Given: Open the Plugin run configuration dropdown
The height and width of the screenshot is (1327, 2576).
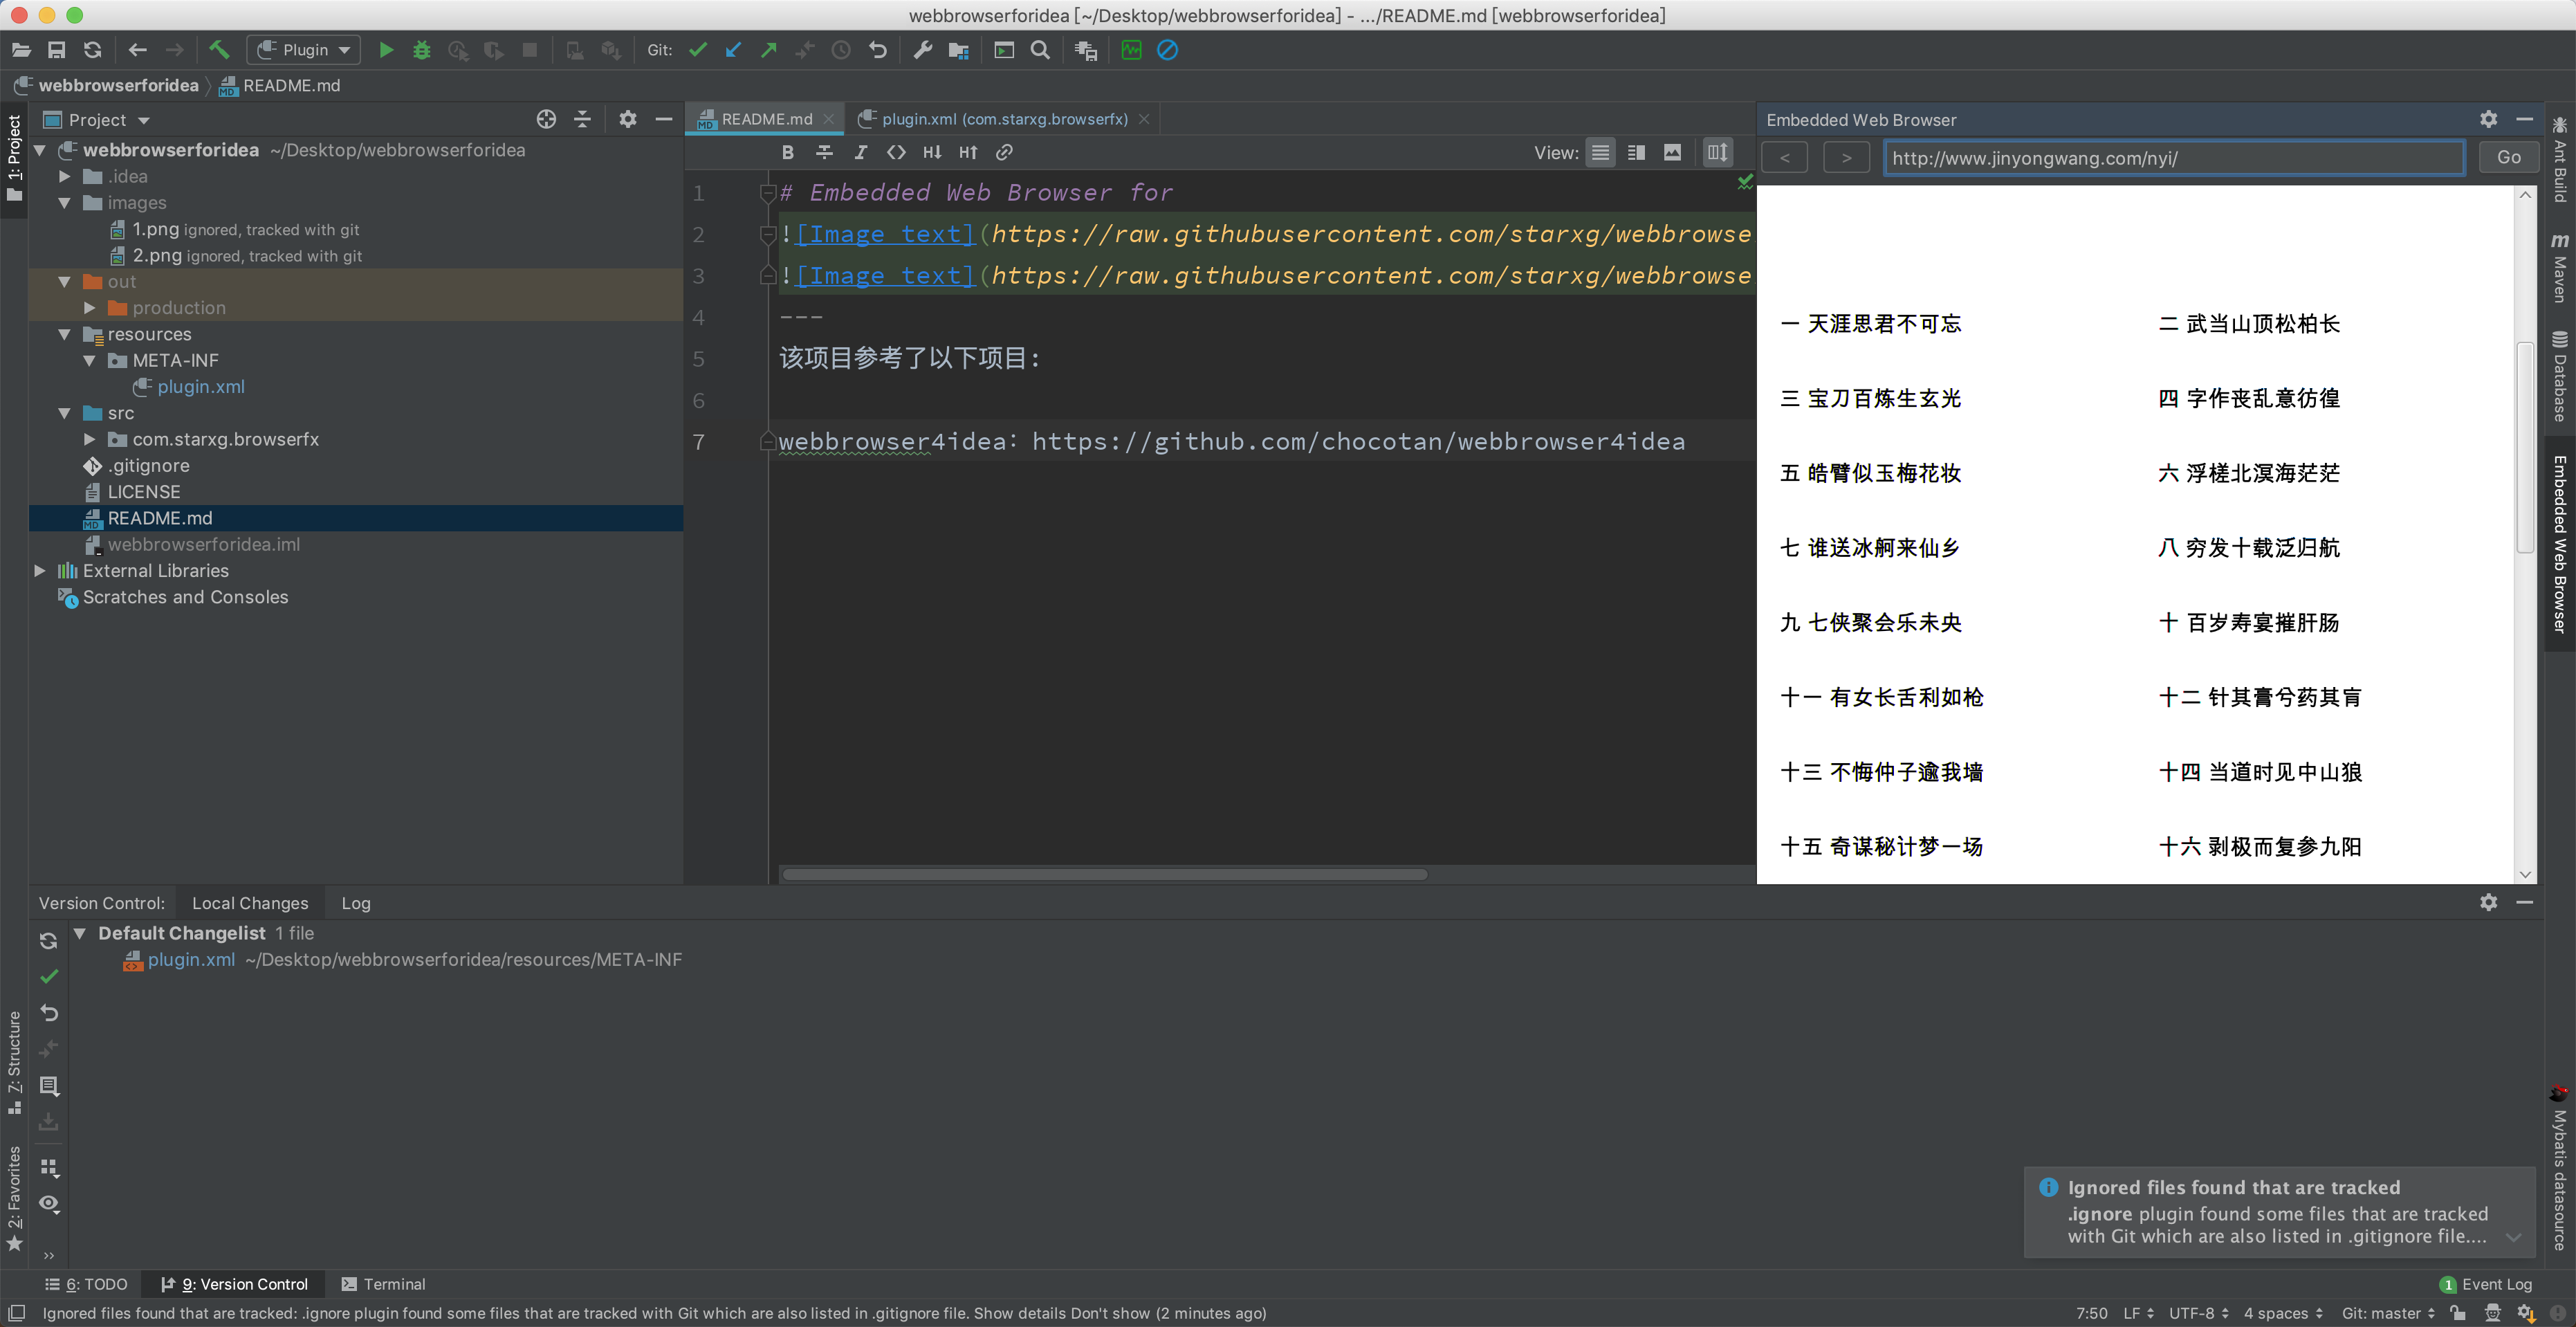Looking at the screenshot, I should click(x=304, y=50).
